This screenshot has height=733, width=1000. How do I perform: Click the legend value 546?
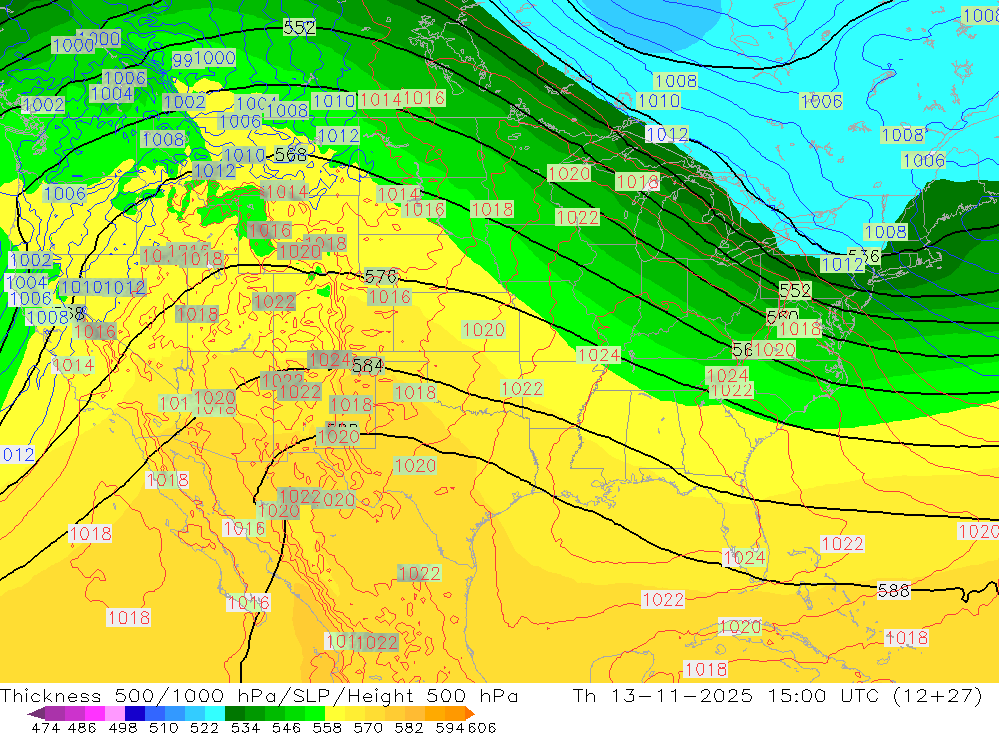[x=286, y=727]
